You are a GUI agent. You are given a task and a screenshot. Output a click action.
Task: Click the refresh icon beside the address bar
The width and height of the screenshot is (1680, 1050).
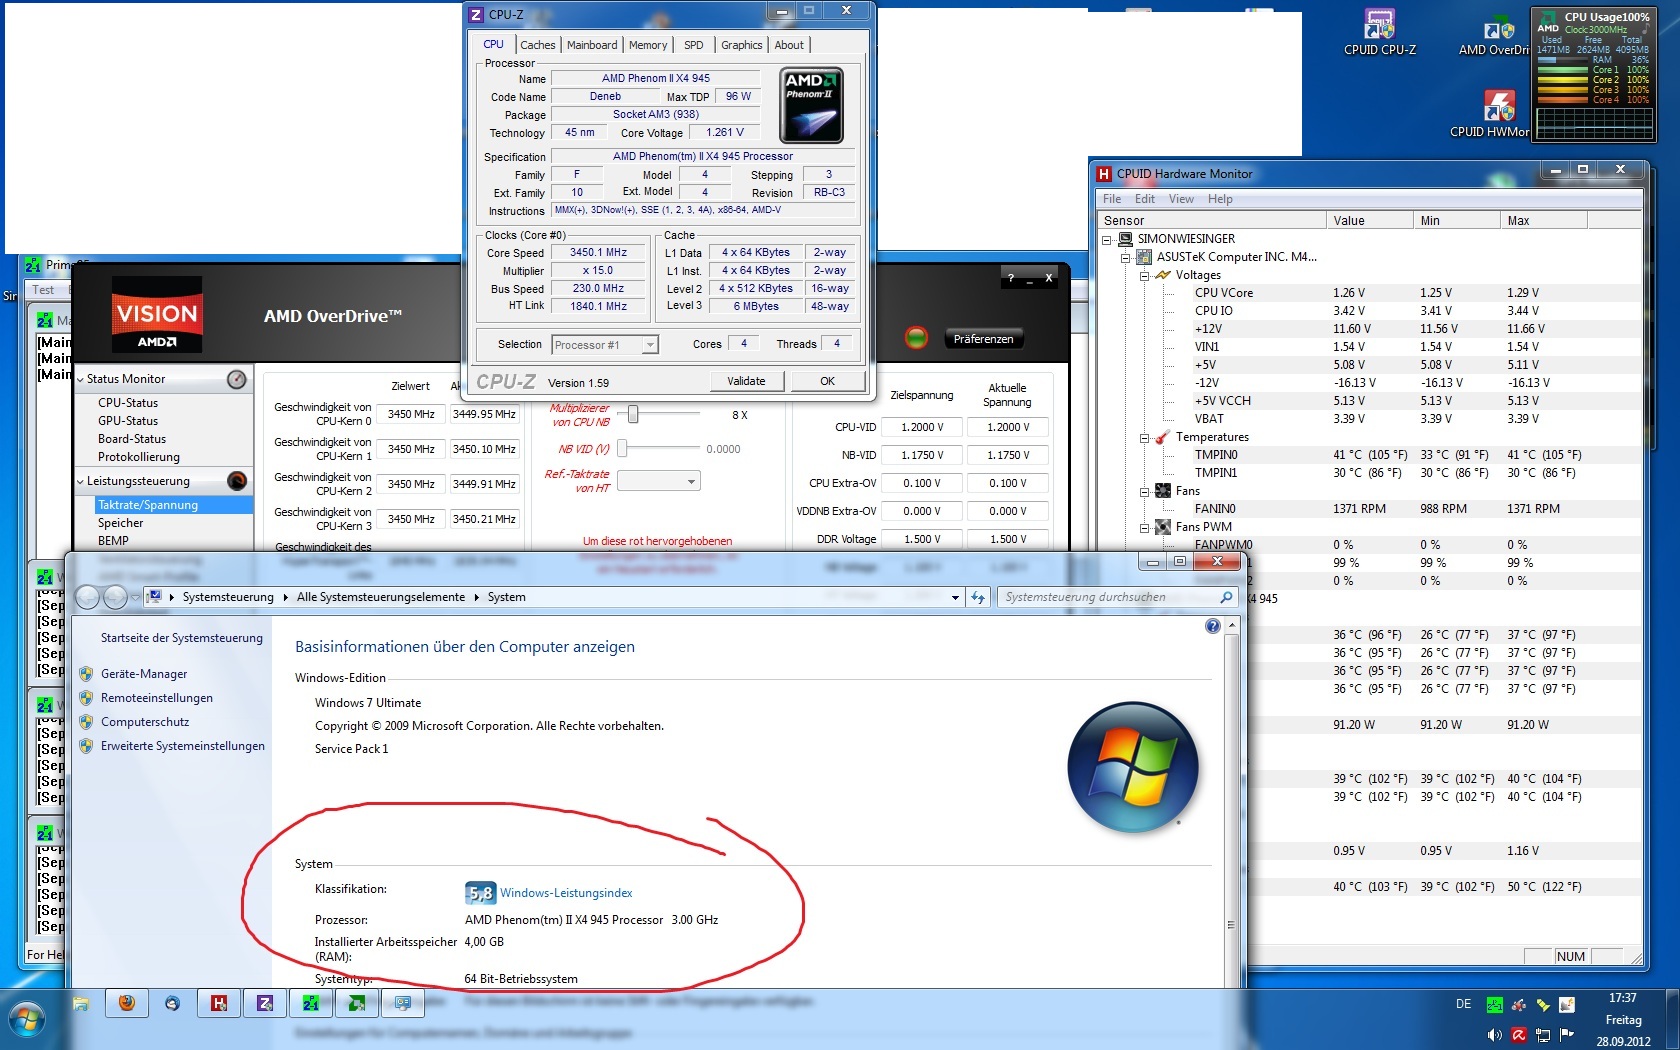[x=978, y=597]
